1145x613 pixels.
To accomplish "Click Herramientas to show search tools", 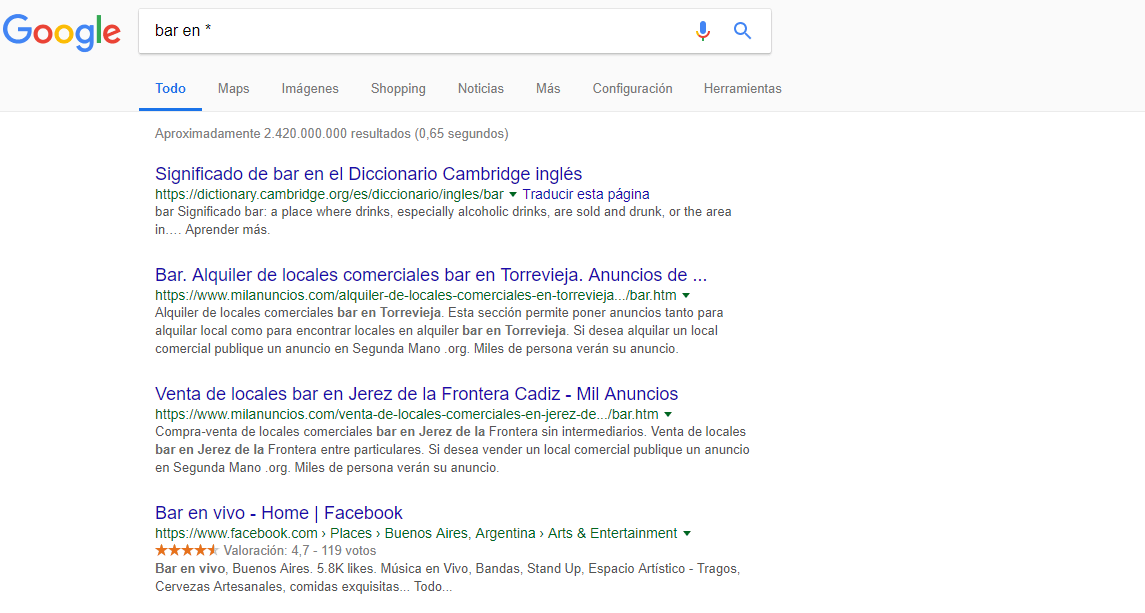I will (742, 88).
